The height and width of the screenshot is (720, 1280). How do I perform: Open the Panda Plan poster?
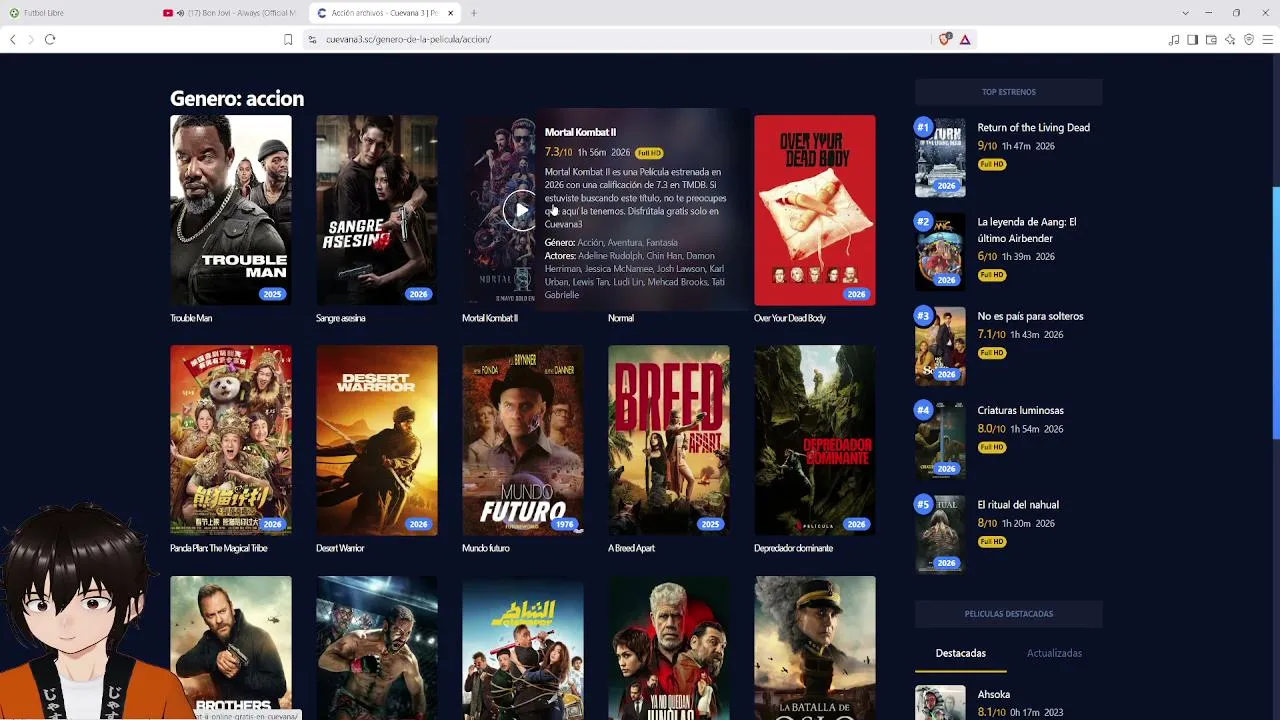point(231,440)
